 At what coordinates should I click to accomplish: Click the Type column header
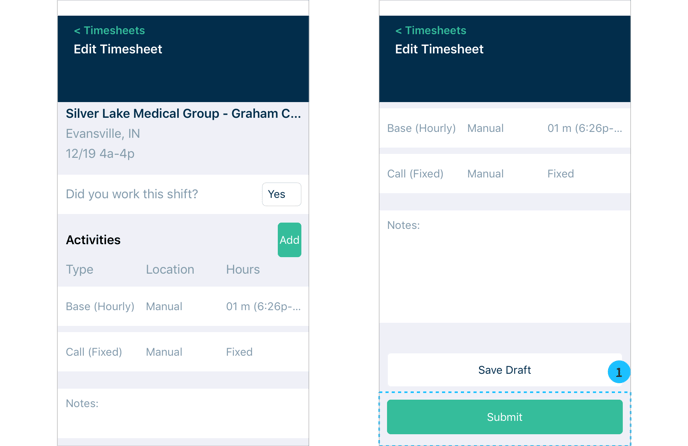click(x=80, y=269)
